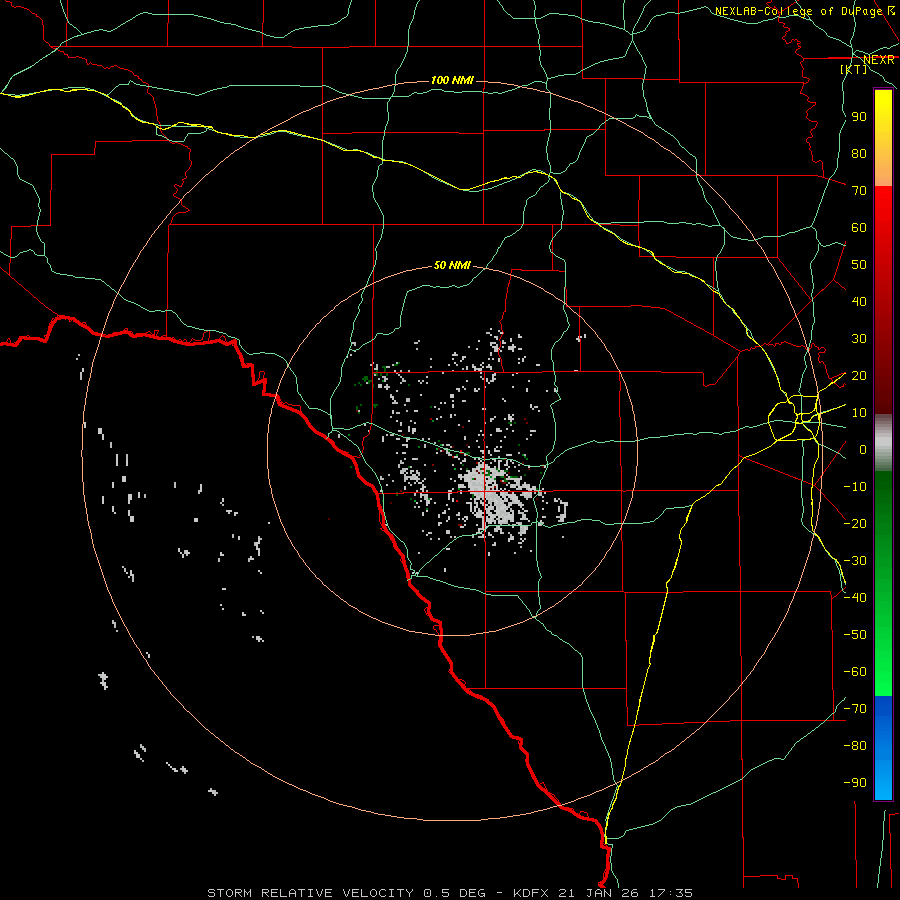Click the '50 NMI' range ring label

pyautogui.click(x=452, y=265)
